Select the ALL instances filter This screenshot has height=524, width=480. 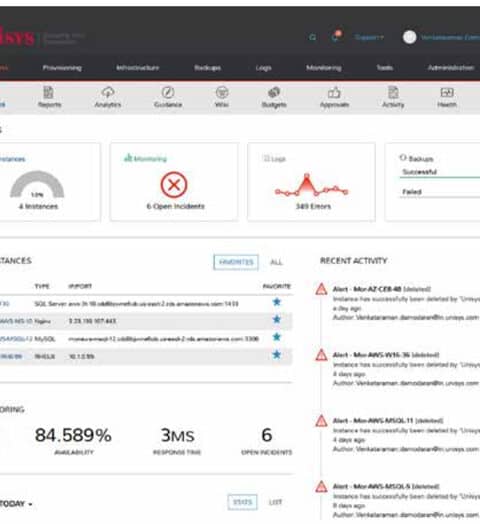tap(276, 262)
